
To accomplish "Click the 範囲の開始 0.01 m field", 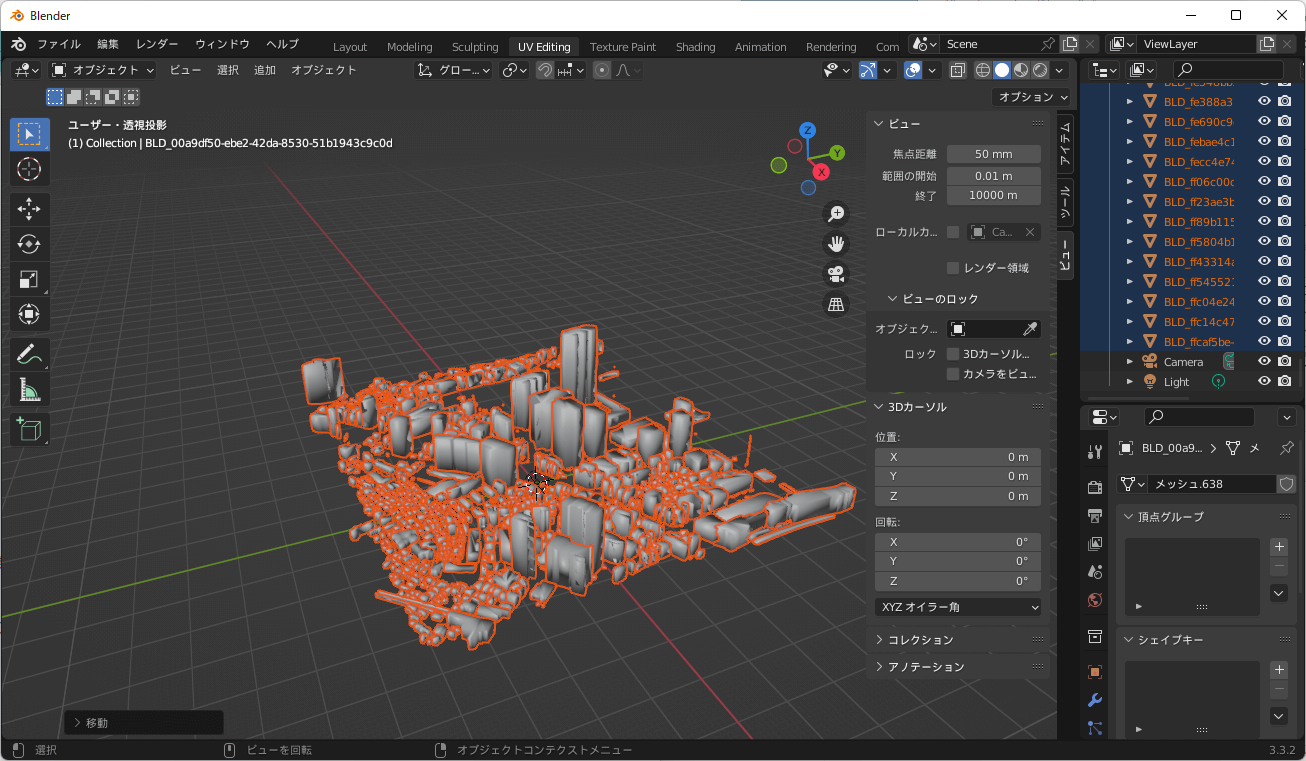I will tap(994, 175).
